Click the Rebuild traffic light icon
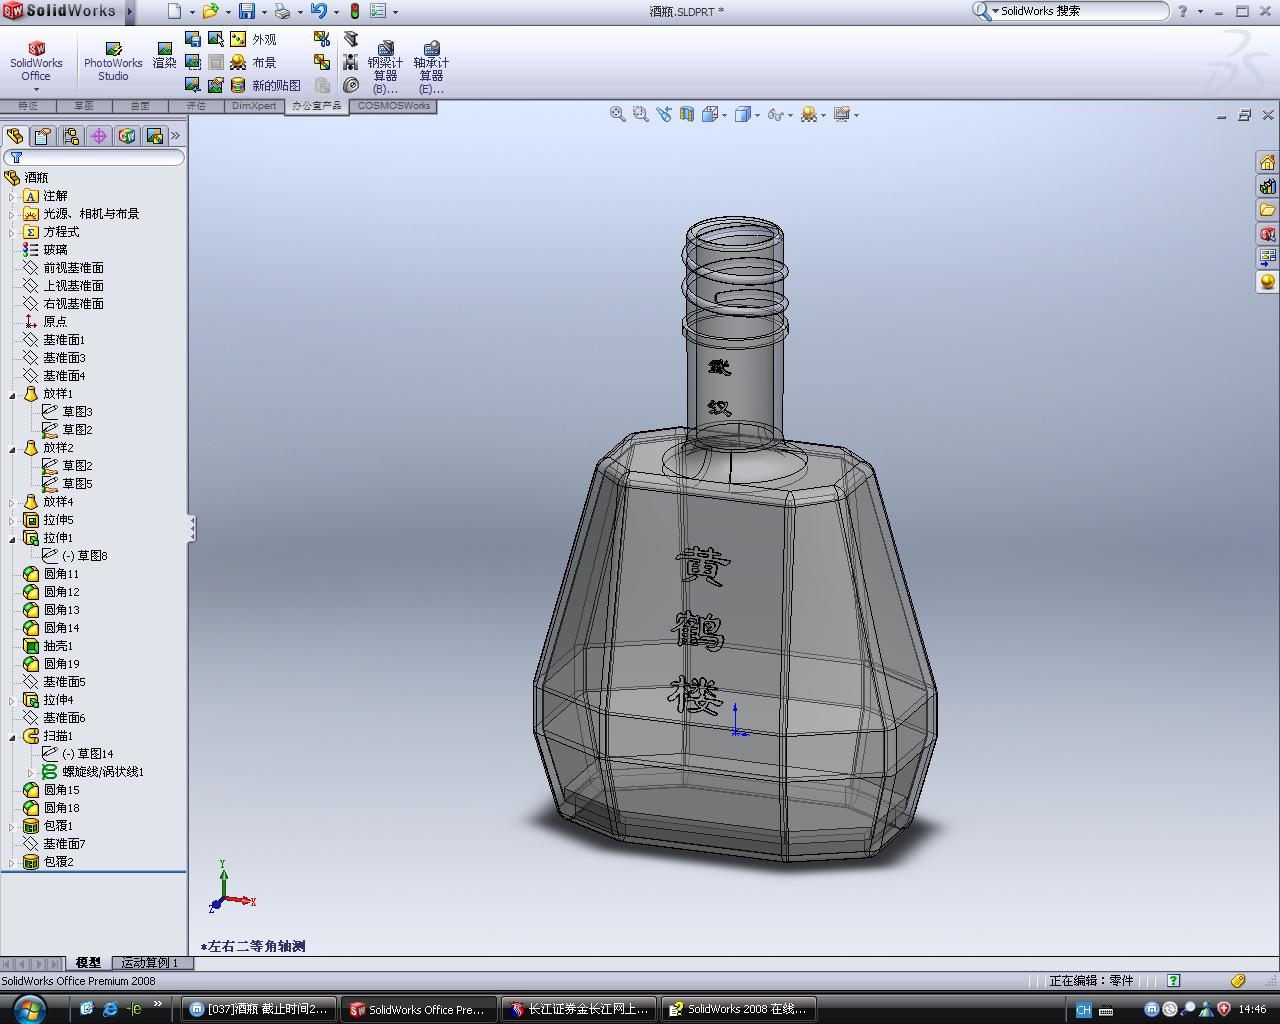Viewport: 1280px width, 1024px height. [354, 12]
